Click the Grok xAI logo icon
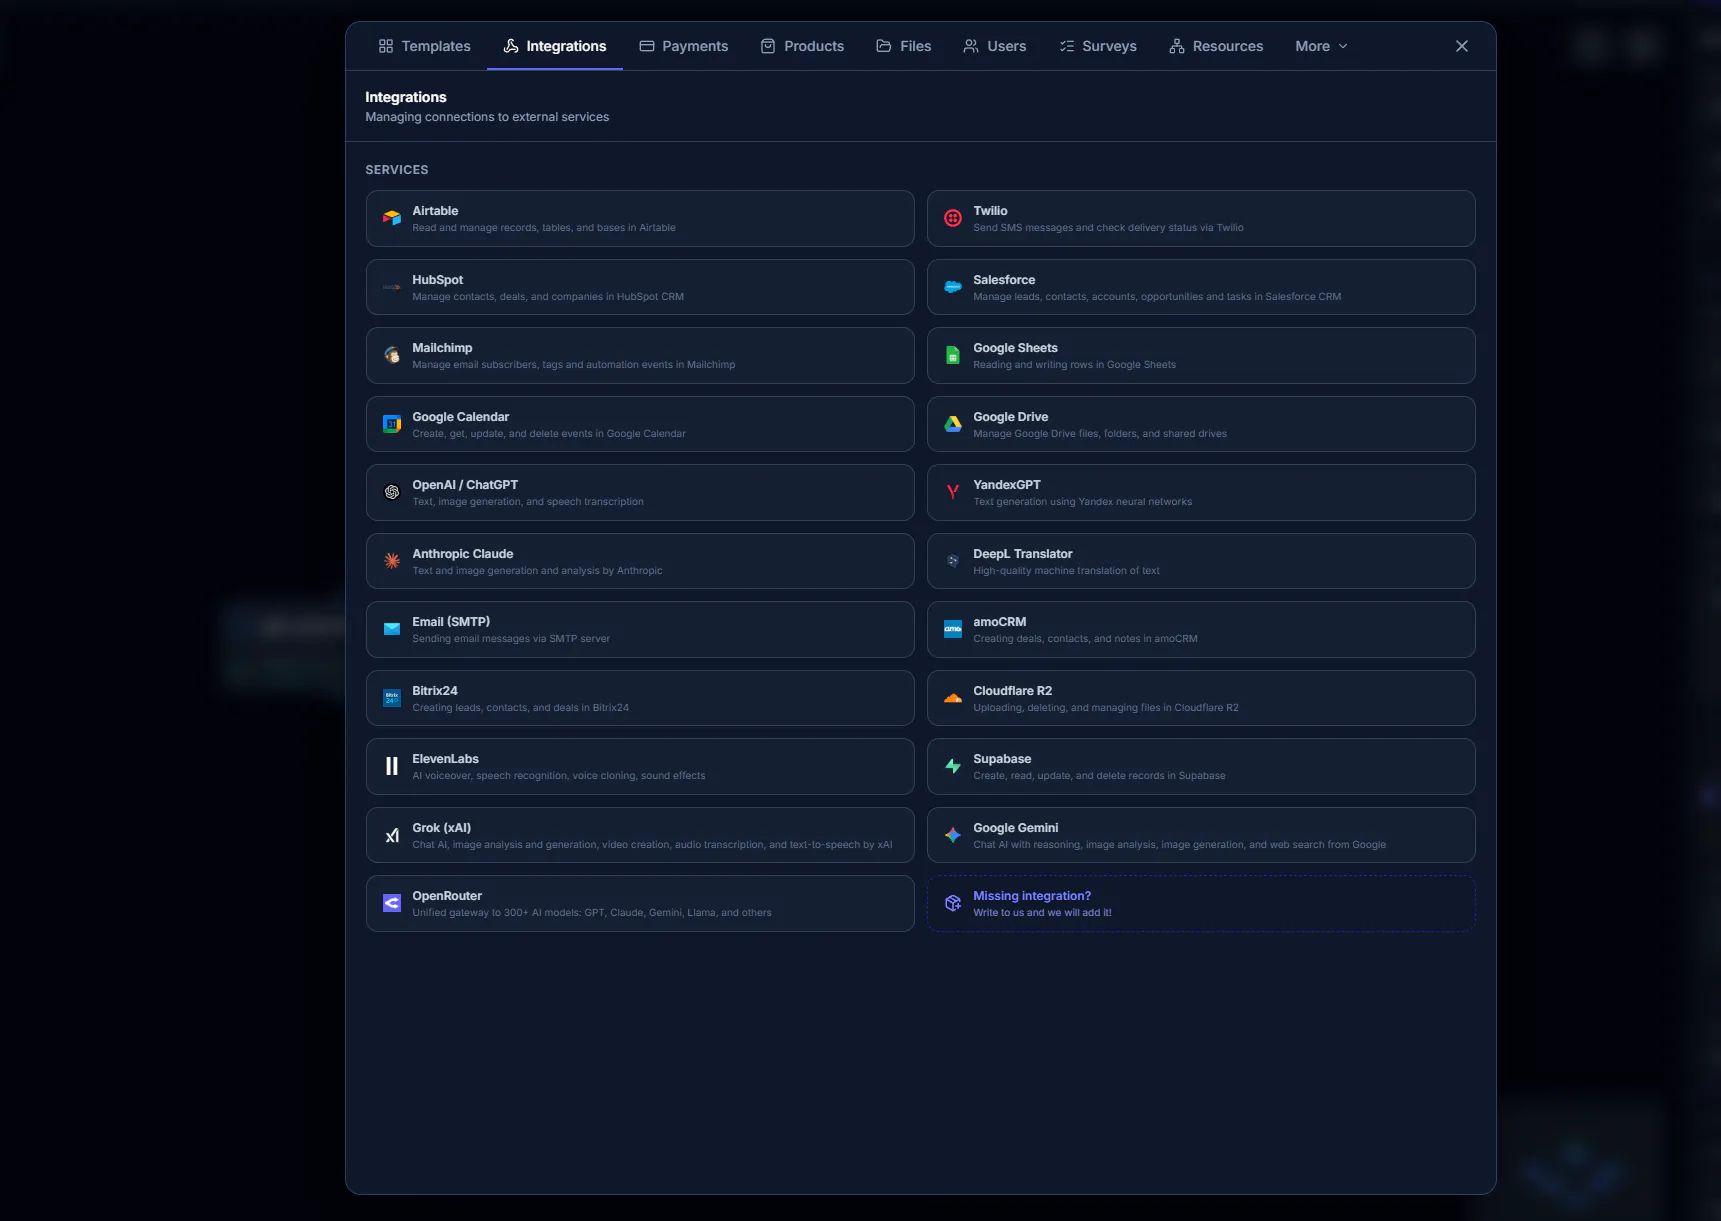1721x1221 pixels. (x=392, y=835)
